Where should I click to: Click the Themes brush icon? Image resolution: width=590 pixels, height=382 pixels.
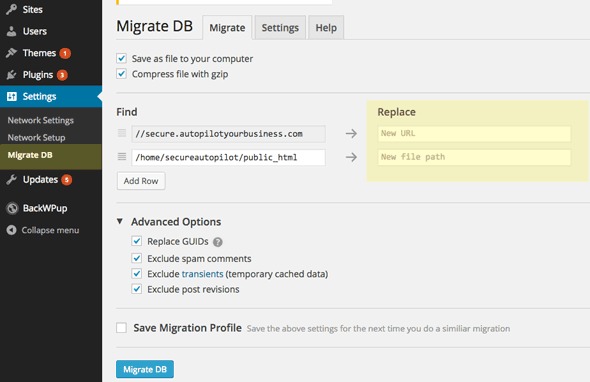[x=12, y=53]
